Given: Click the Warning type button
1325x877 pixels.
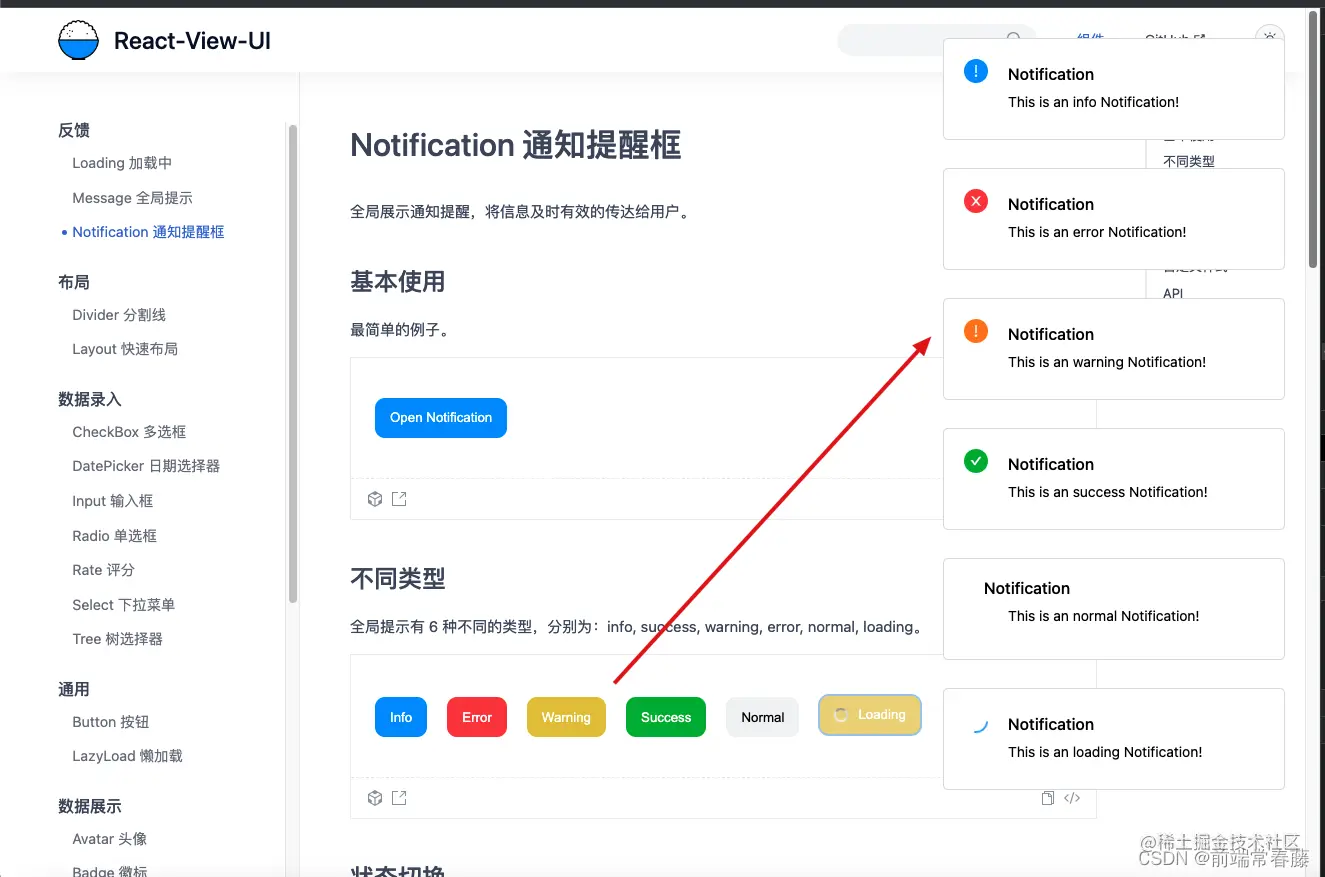Looking at the screenshot, I should pos(566,717).
